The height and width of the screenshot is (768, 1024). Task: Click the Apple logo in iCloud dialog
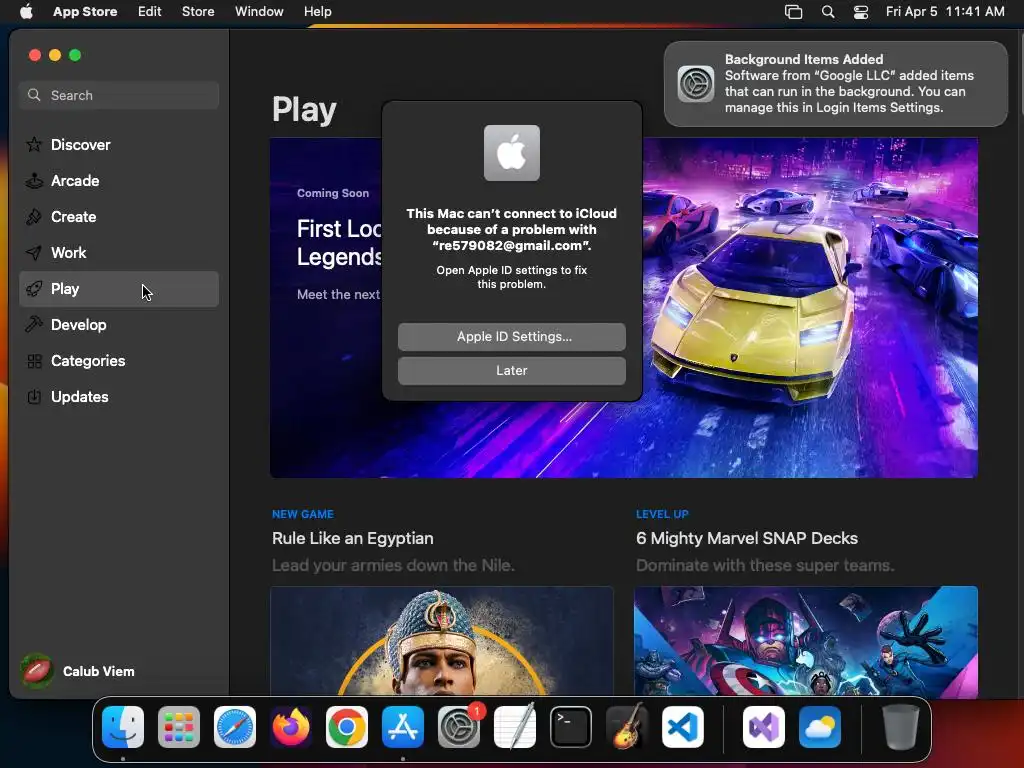512,153
